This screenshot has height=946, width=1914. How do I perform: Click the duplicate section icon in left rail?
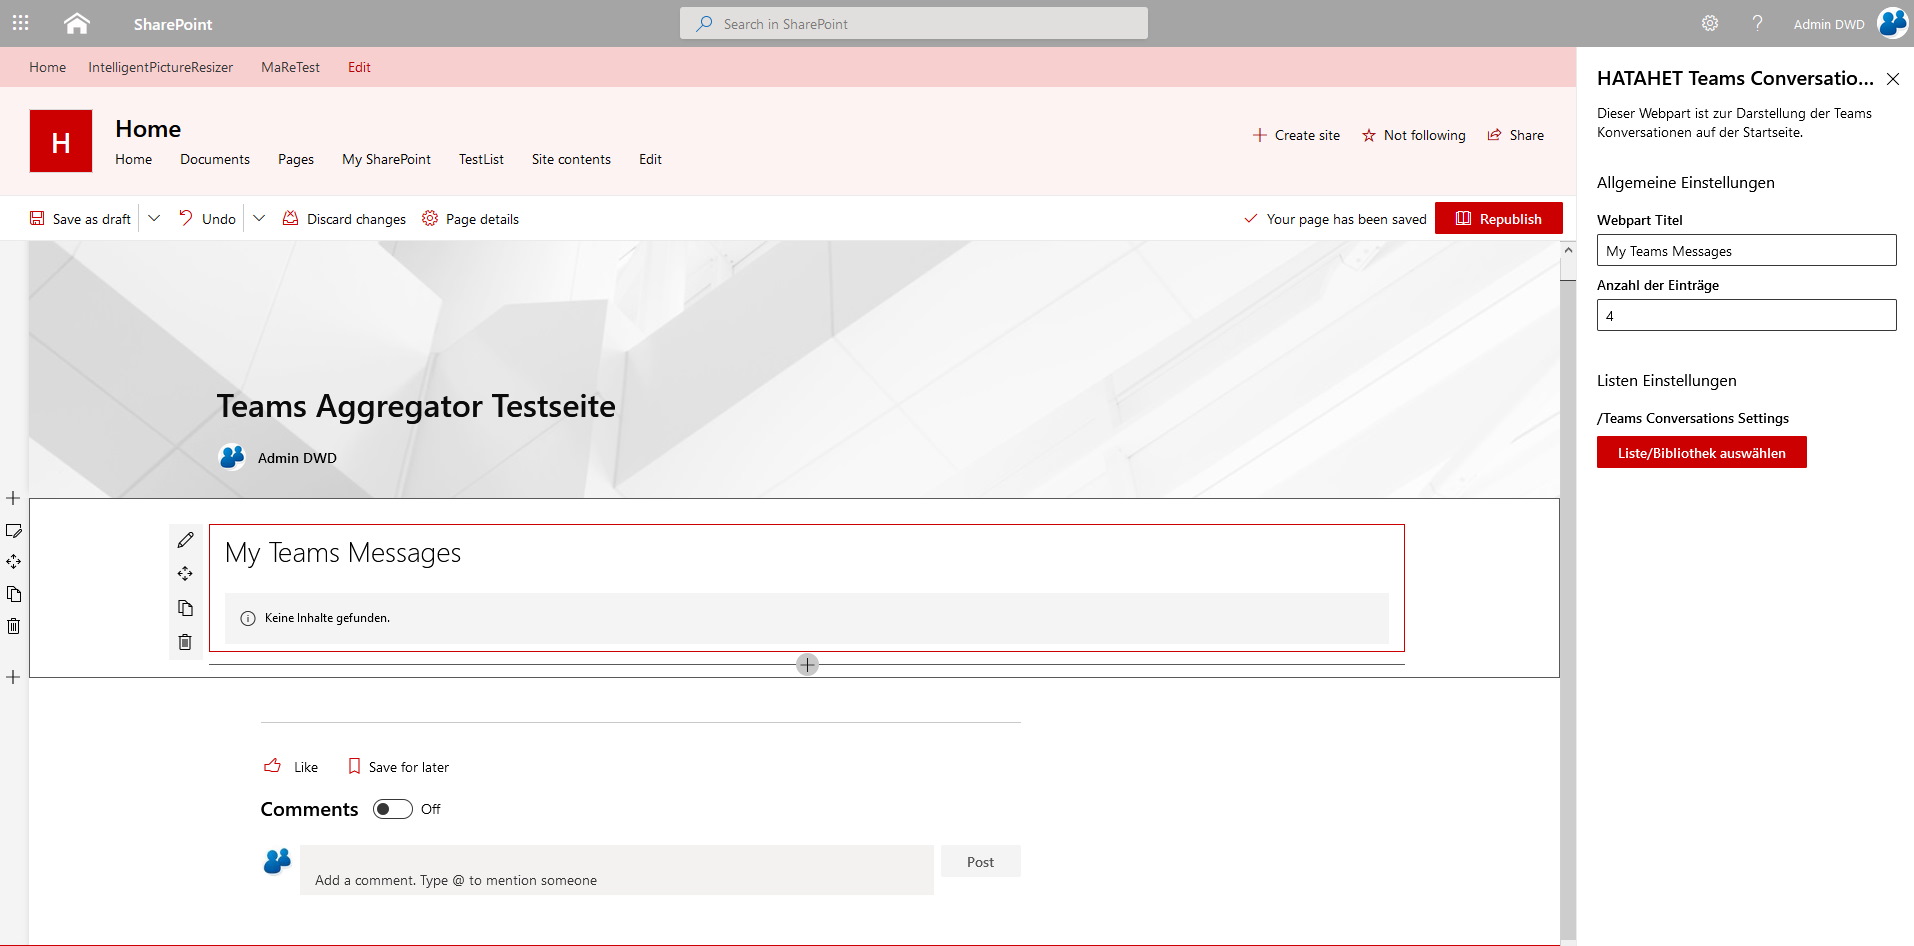coord(13,594)
